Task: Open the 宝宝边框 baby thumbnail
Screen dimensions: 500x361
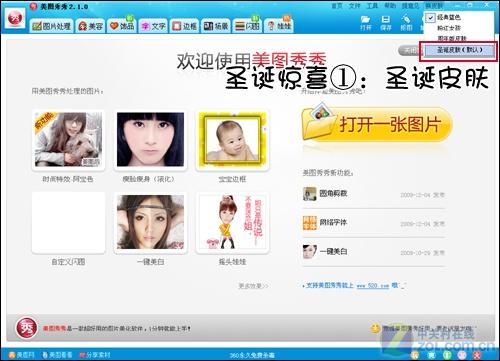Action: point(232,140)
